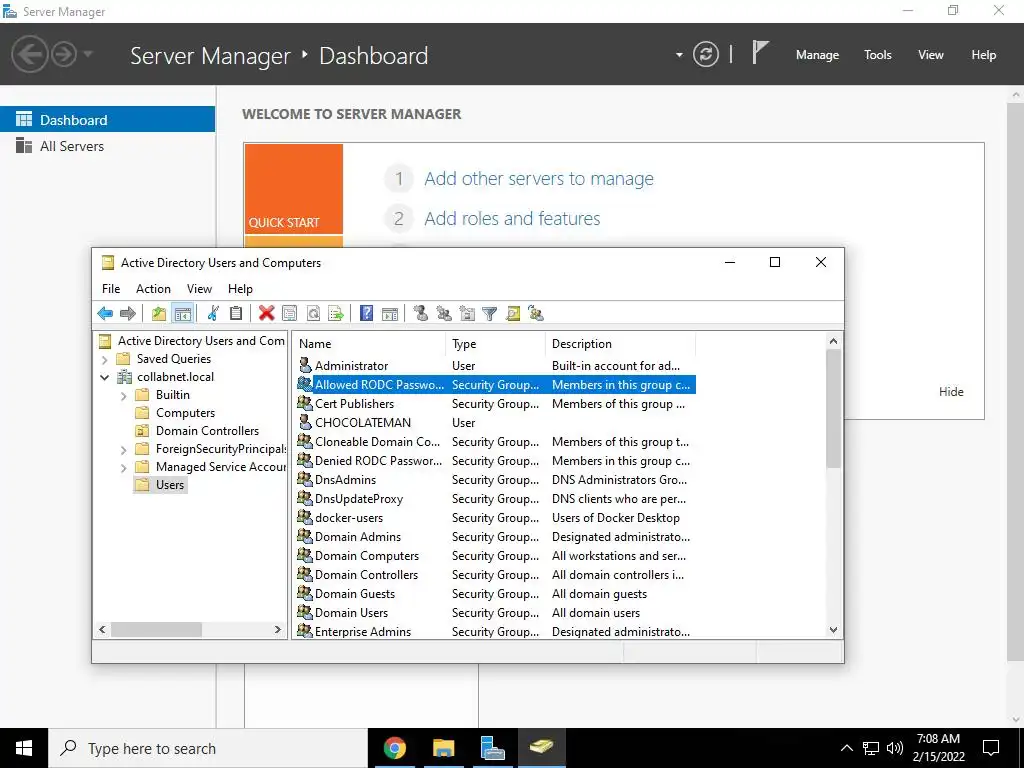Open the View menu in Active Directory
The width and height of the screenshot is (1024, 768).
199,289
